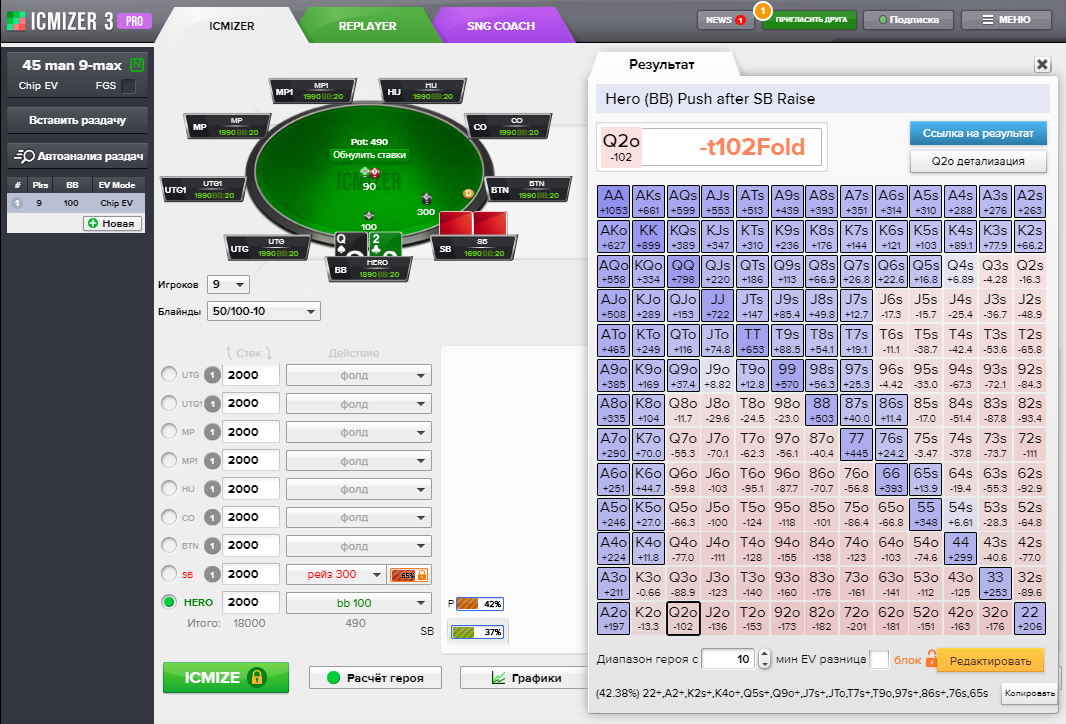Open the HU action dropdown

pos(359,489)
